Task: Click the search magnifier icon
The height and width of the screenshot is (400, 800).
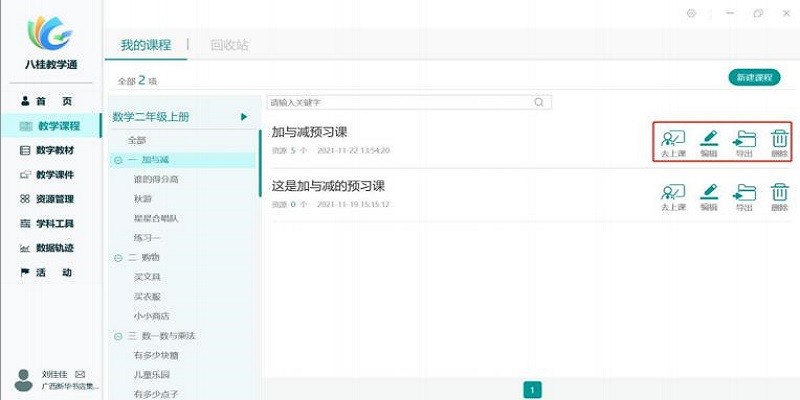Action: [x=540, y=102]
